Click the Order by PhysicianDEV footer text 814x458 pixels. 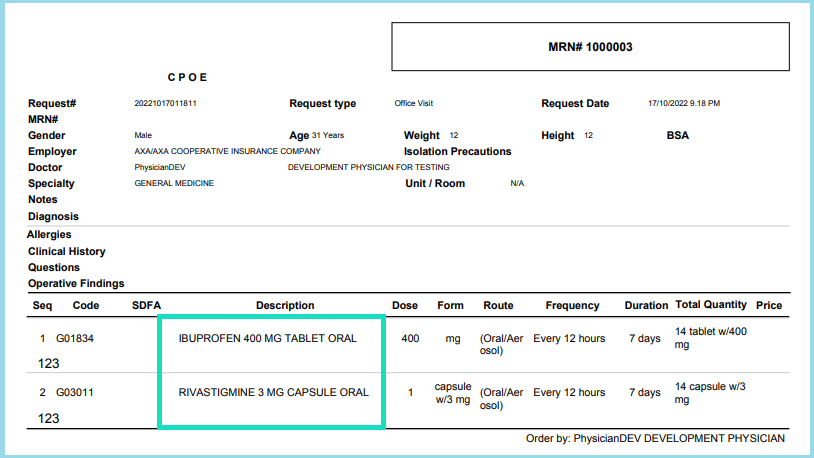(655, 438)
